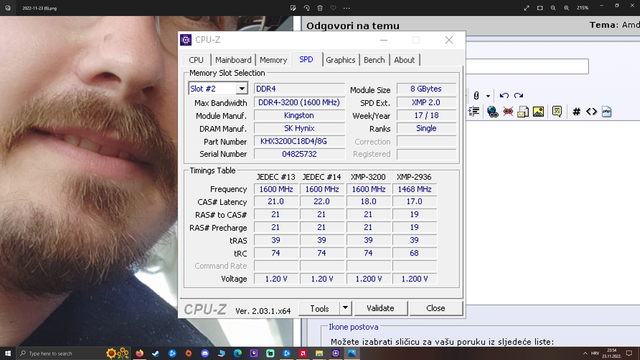Delete the photo using trash icon
This screenshot has width=640, height=360.
[x=320, y=8]
